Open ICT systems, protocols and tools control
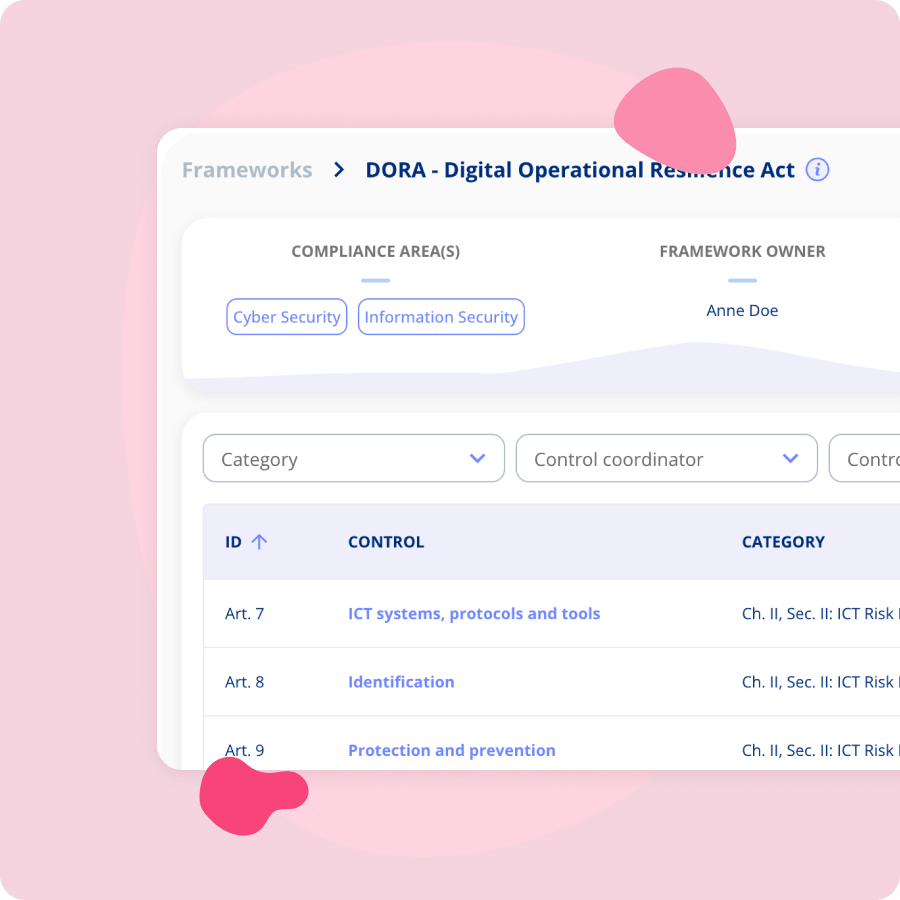 click(x=474, y=614)
